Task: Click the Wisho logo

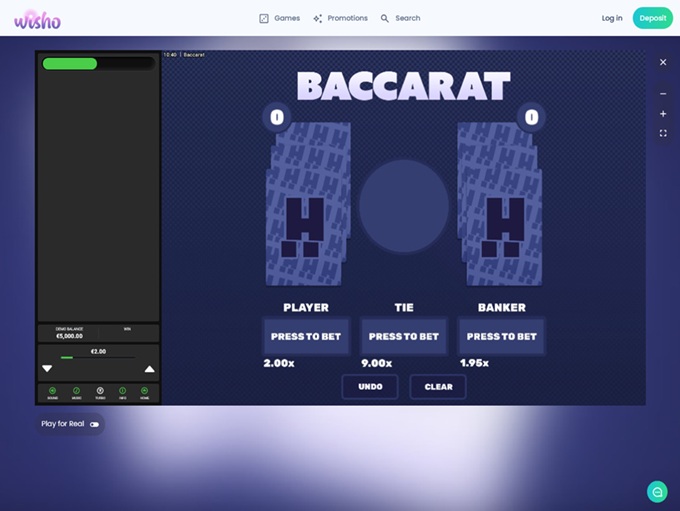Action: [37, 18]
